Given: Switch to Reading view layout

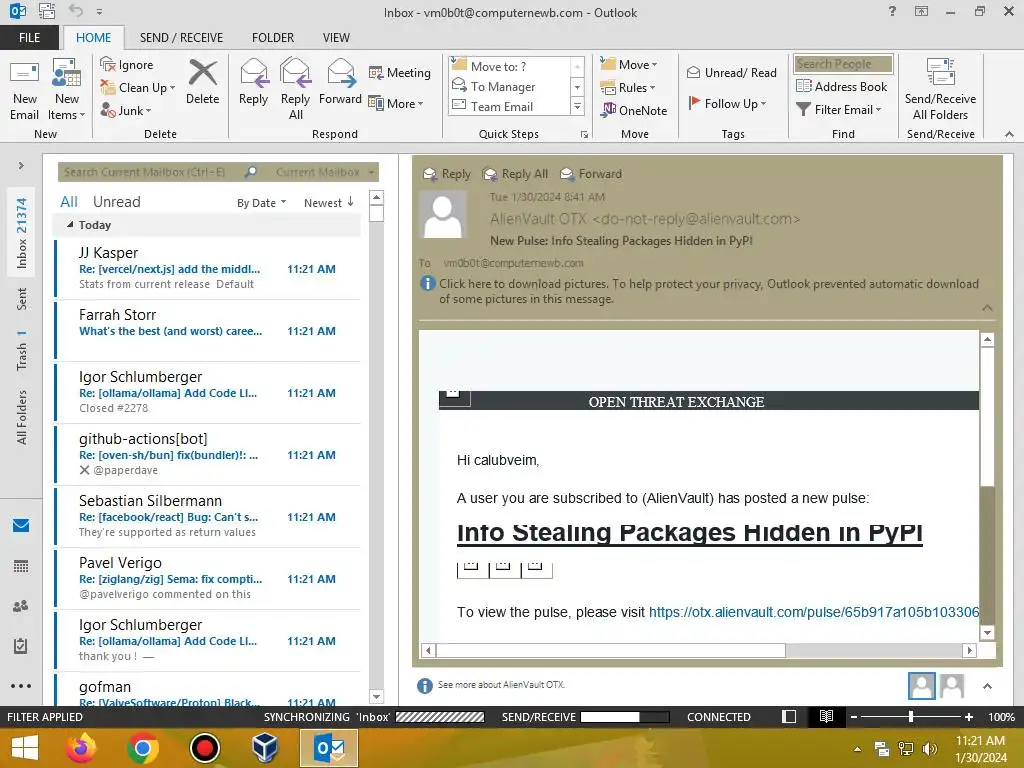Looking at the screenshot, I should [826, 716].
